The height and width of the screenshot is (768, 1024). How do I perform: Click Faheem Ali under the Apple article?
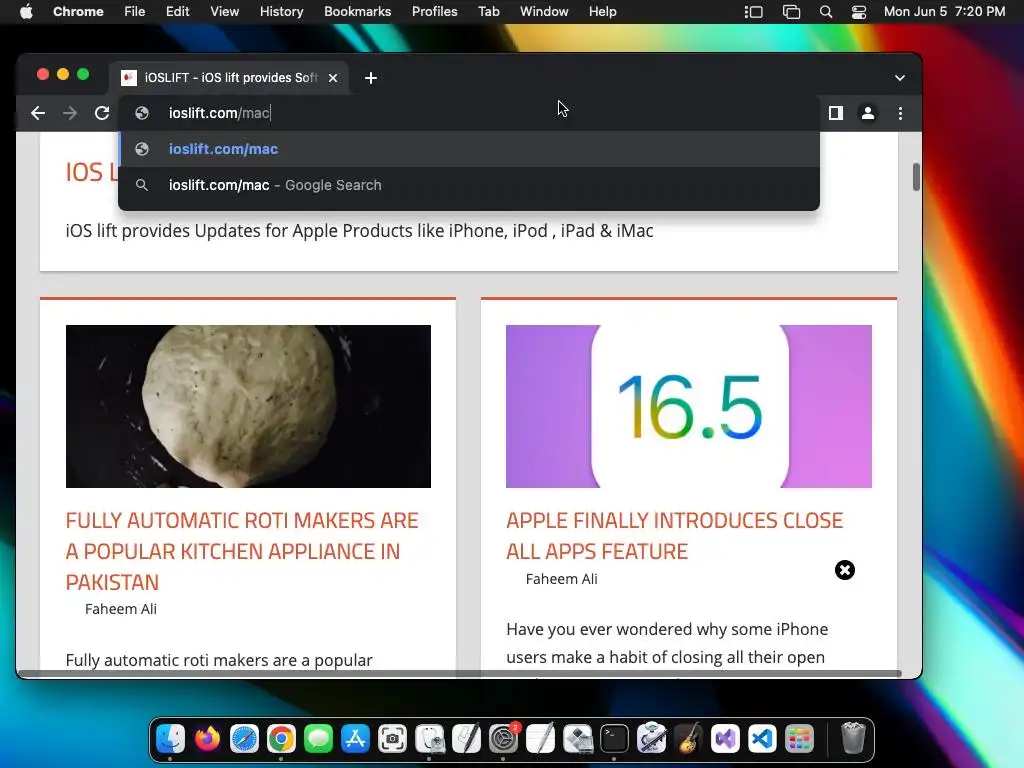pos(562,579)
